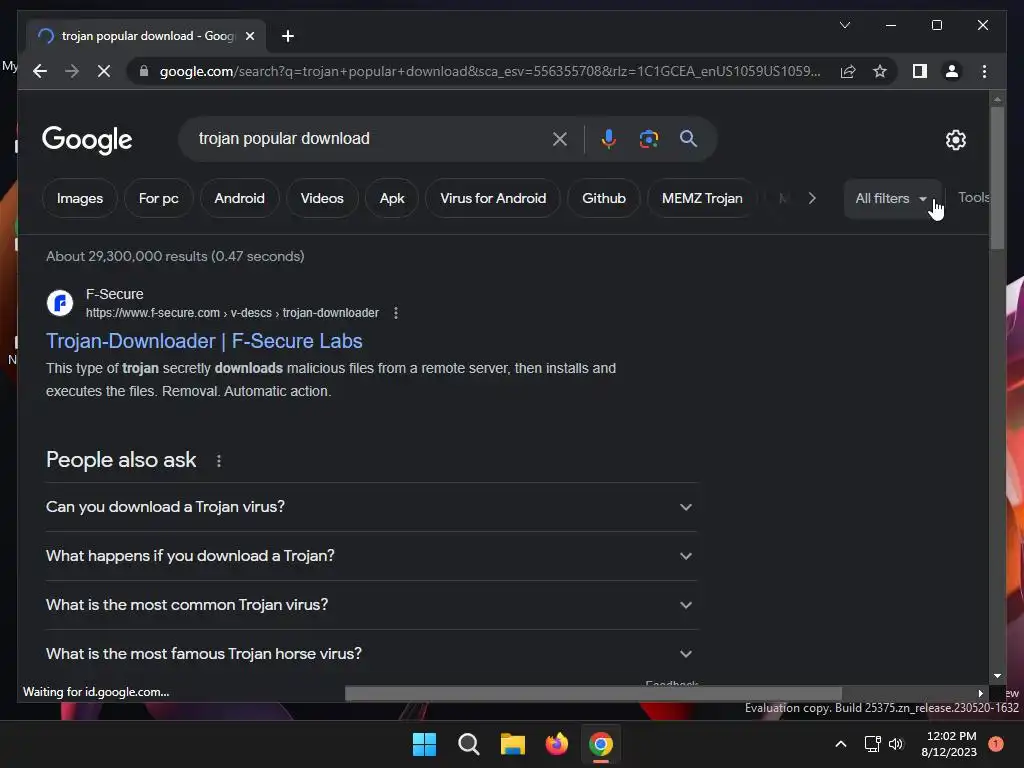Open F-Secure result options three dots
This screenshot has width=1024, height=768.
pyautogui.click(x=396, y=313)
